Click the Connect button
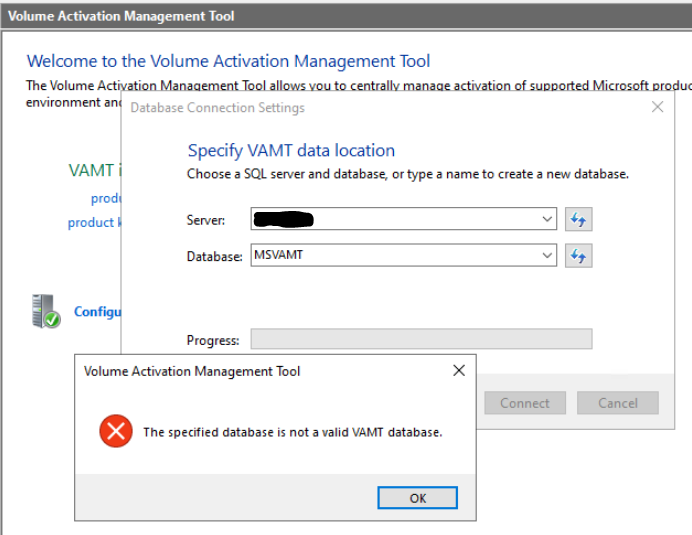 click(x=525, y=403)
